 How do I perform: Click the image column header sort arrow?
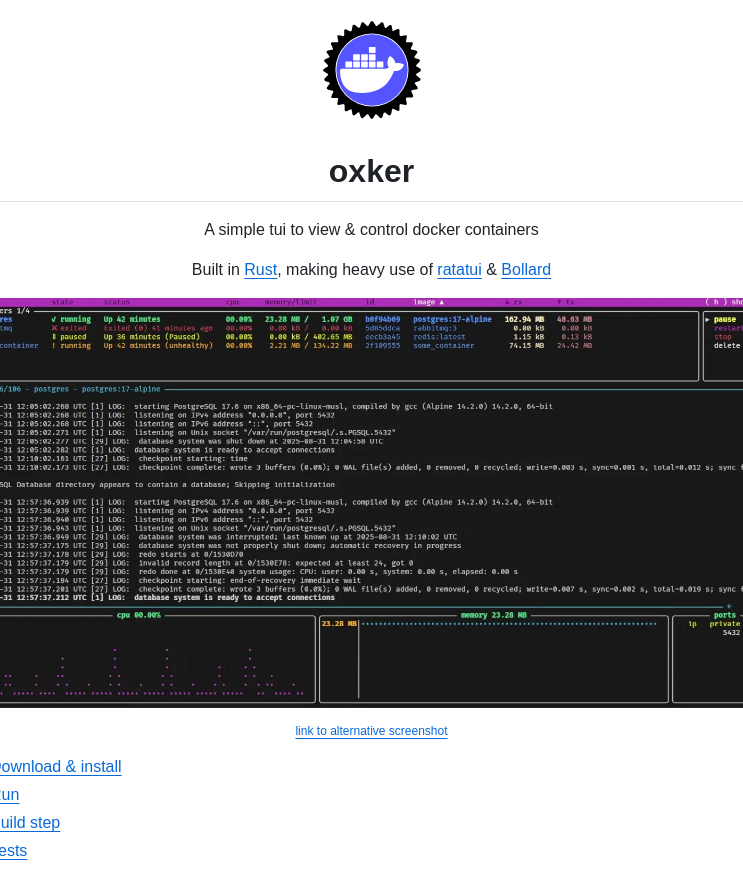tap(441, 302)
